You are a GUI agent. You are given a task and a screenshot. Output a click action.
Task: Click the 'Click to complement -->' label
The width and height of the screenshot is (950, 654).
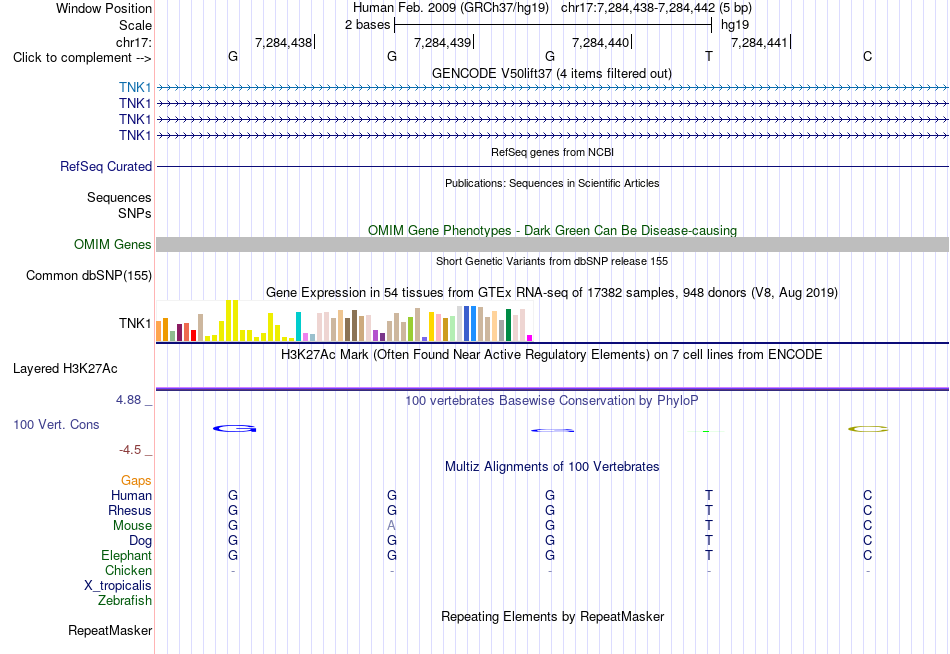(x=82, y=58)
